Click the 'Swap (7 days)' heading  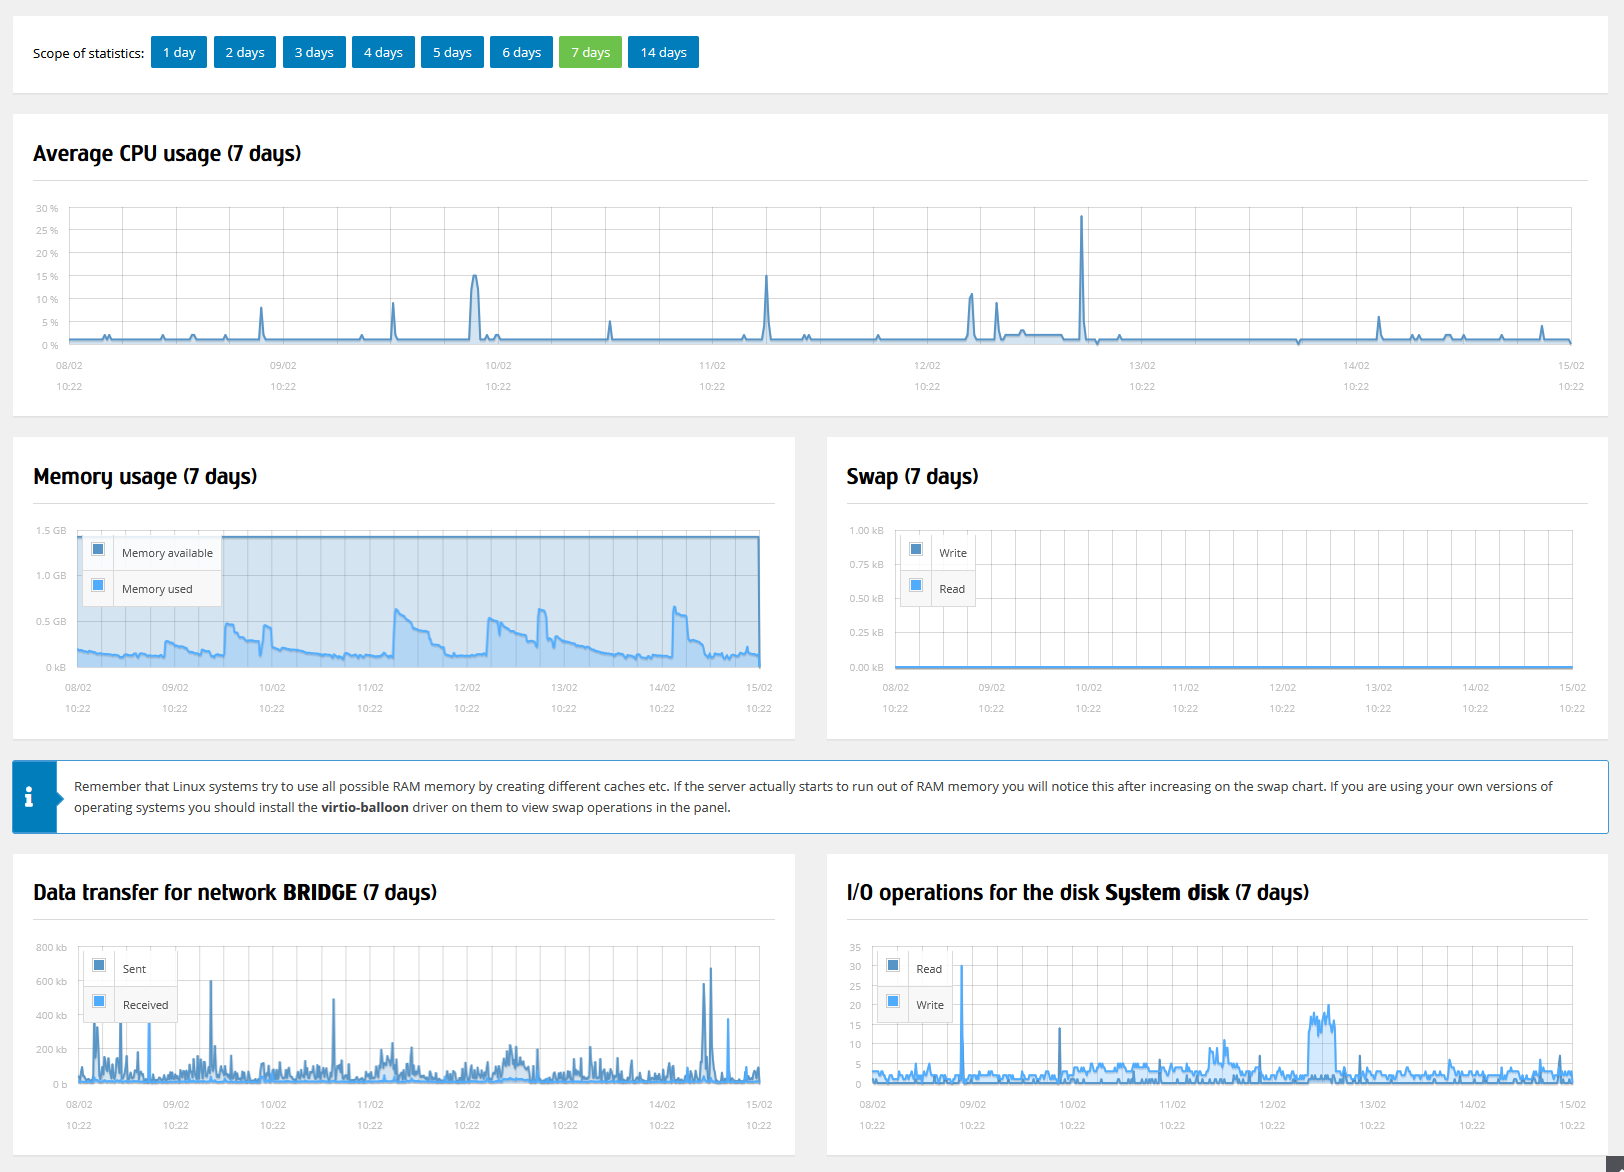tap(912, 476)
